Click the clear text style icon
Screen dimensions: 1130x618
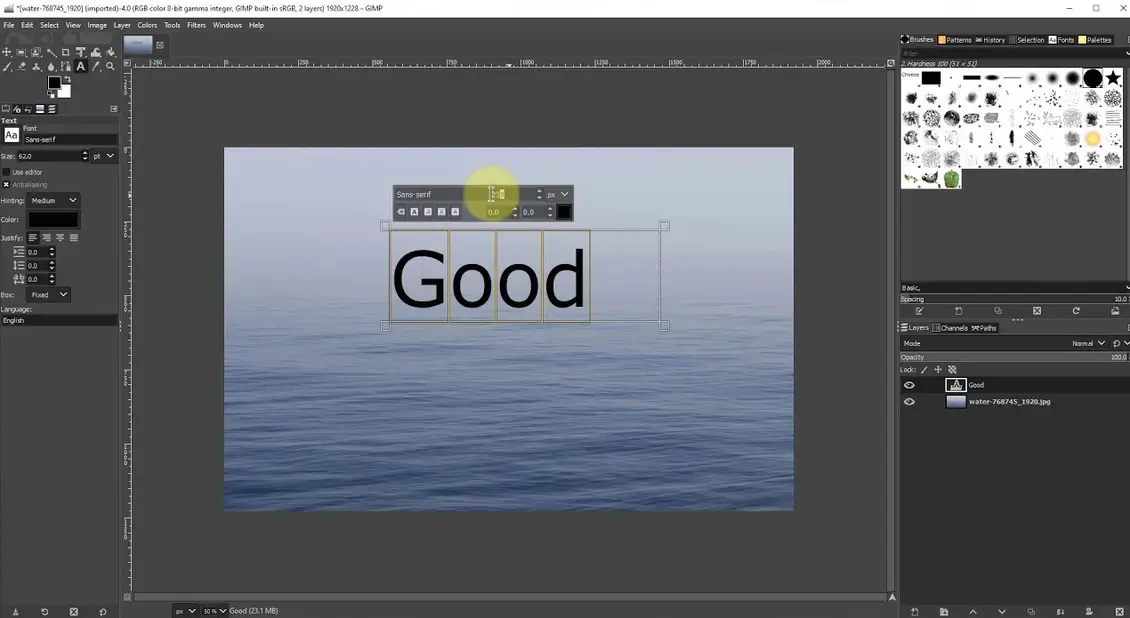(x=401, y=212)
